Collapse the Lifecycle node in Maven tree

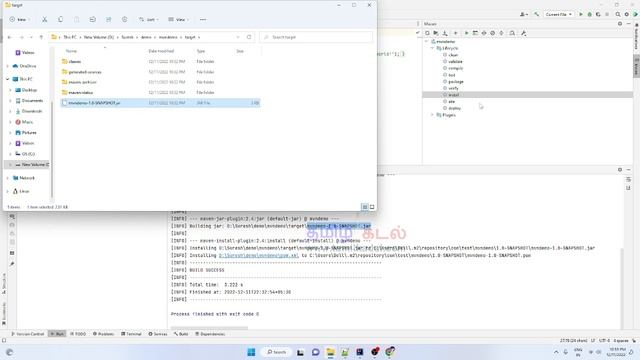click(x=432, y=48)
